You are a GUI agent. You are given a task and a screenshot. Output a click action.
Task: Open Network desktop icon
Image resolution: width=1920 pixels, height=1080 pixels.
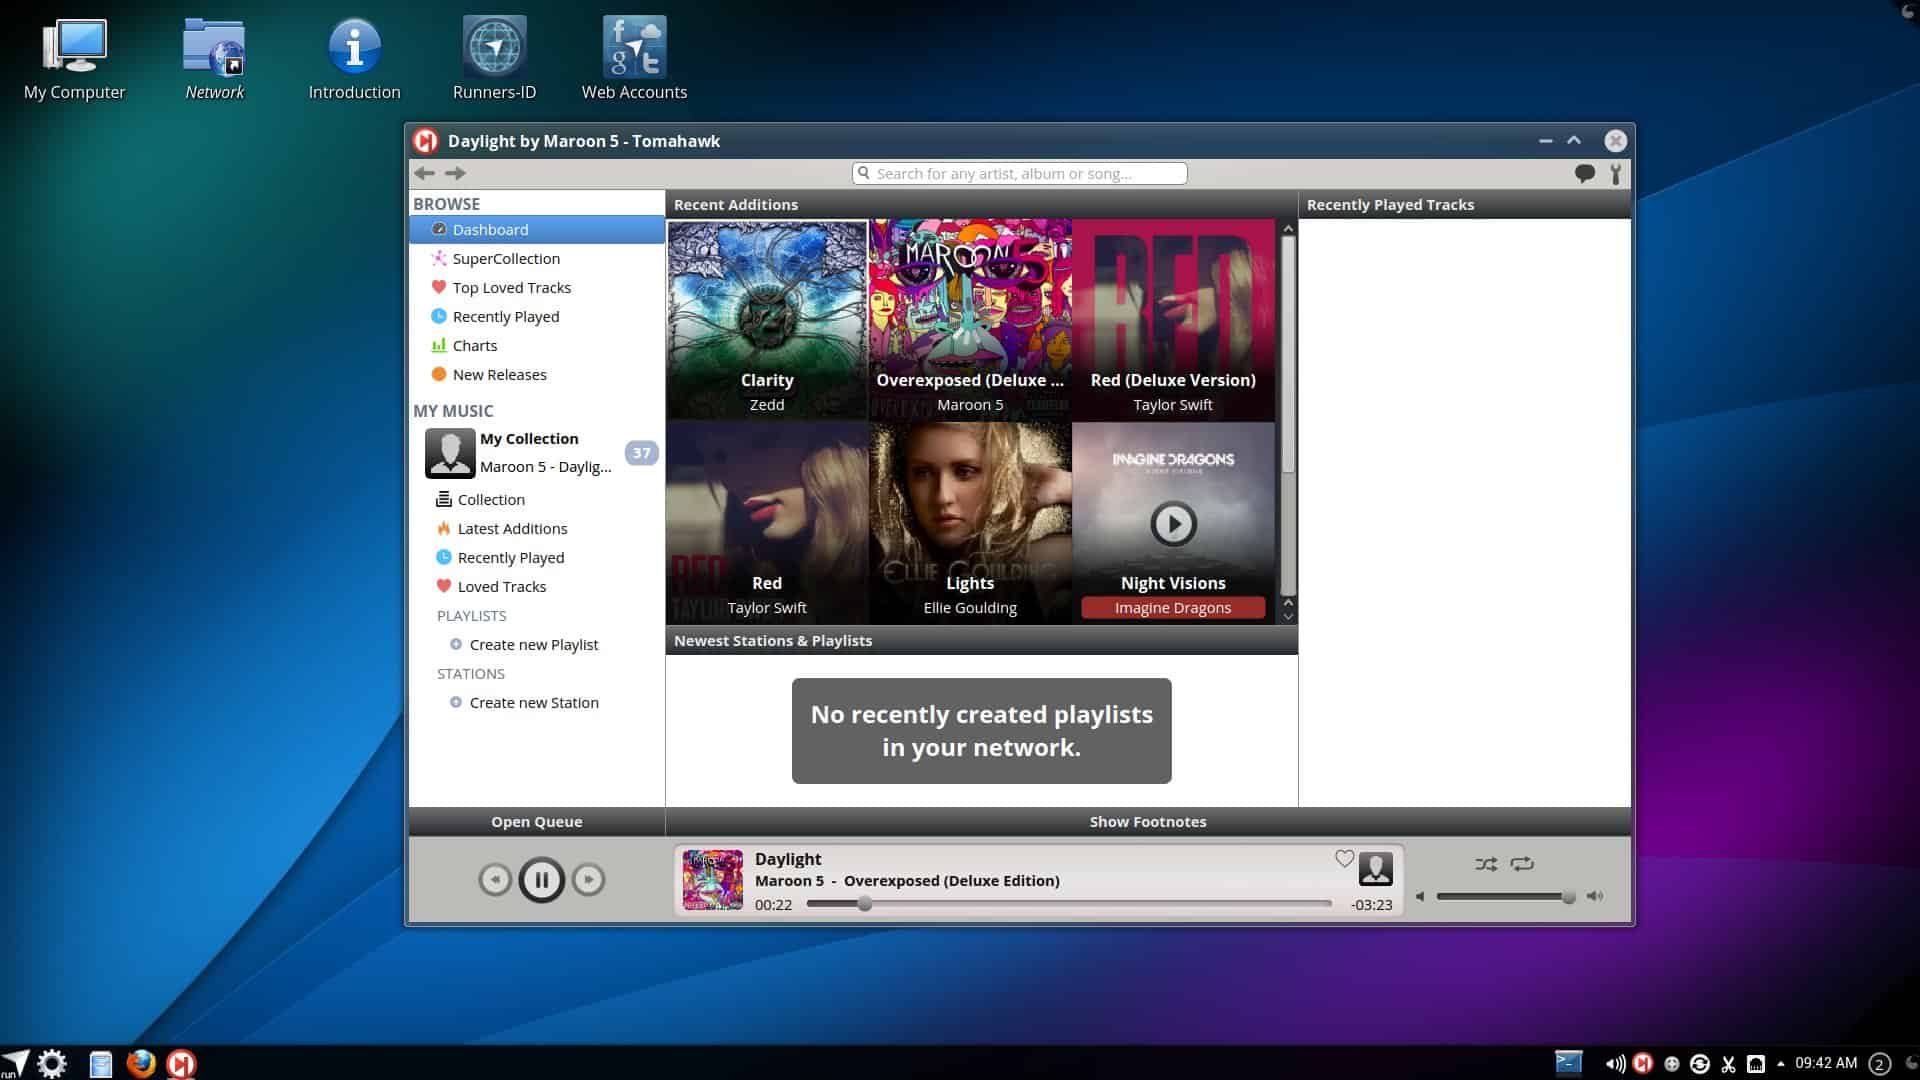[214, 60]
